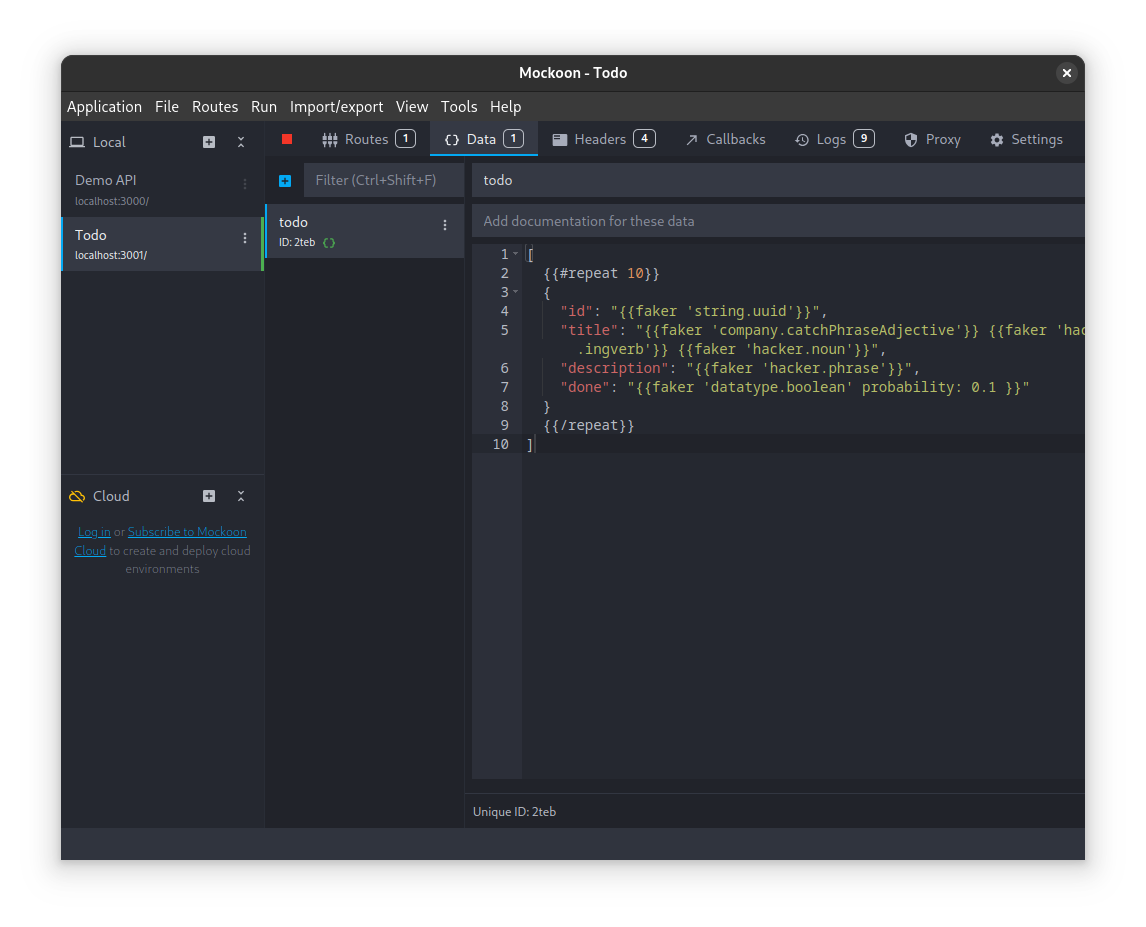Viewport: 1146px width, 927px height.
Task: Click the Cloud offline icon
Action: pyautogui.click(x=77, y=496)
